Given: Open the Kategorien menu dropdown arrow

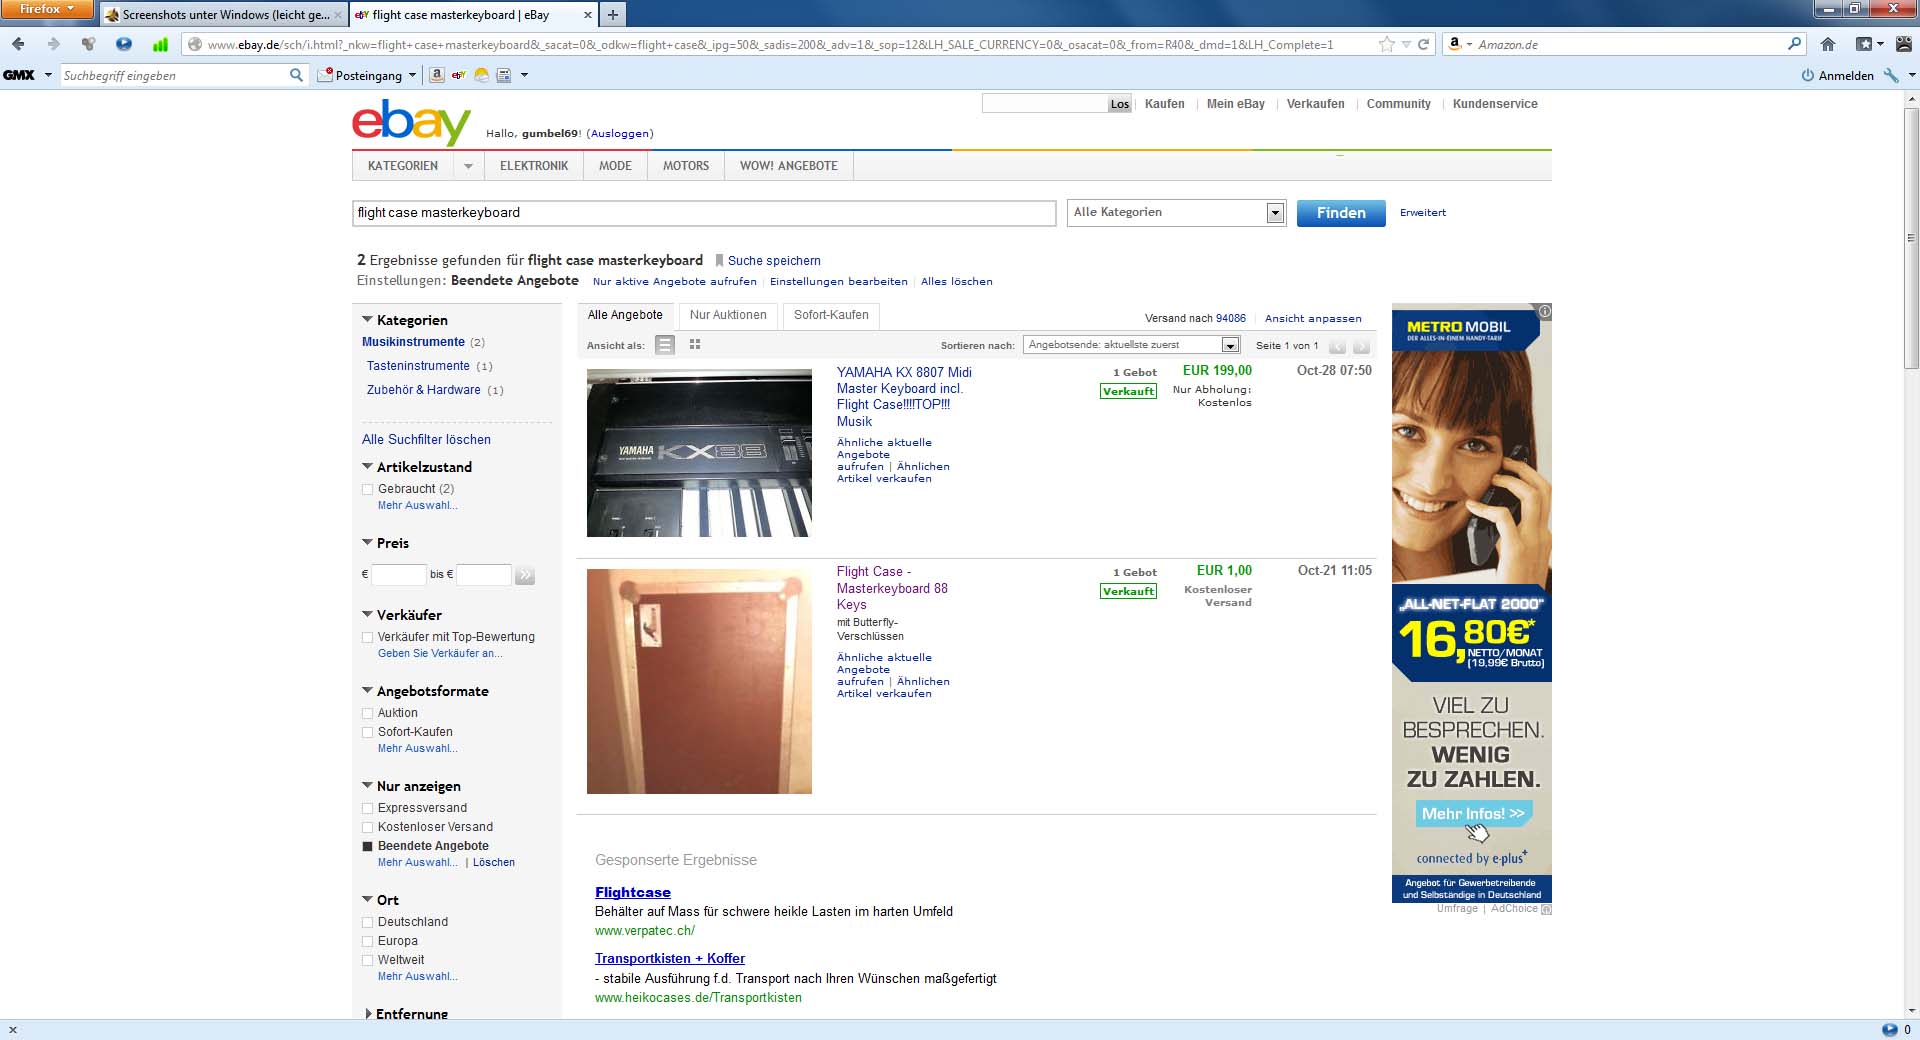Looking at the screenshot, I should tap(468, 166).
